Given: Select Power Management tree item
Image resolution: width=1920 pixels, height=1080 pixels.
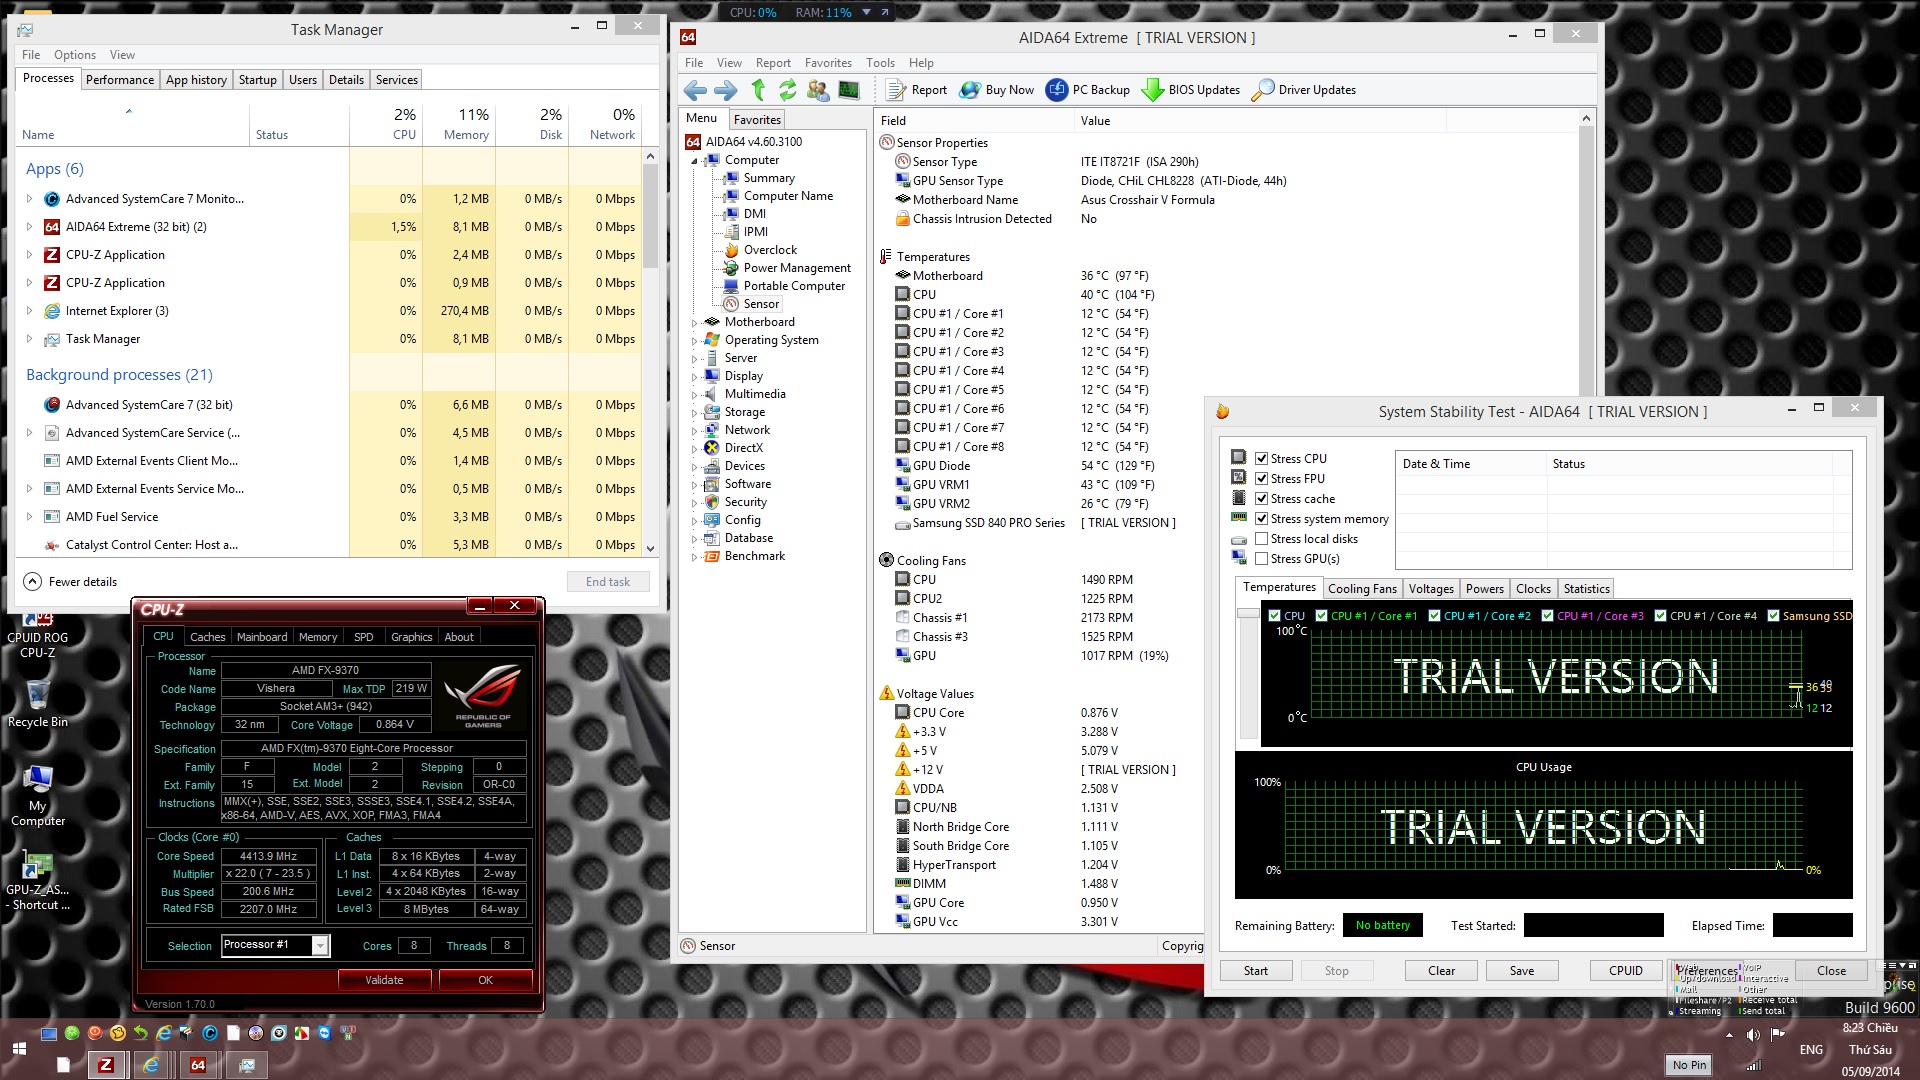Looking at the screenshot, I should coord(797,268).
